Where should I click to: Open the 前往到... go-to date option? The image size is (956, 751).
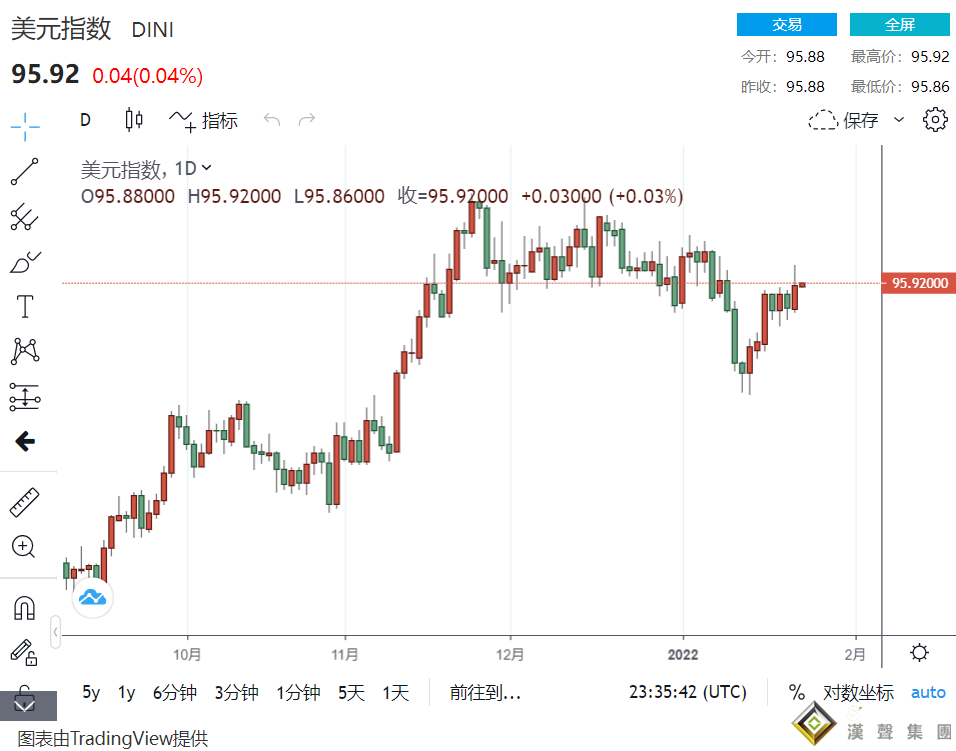(485, 692)
